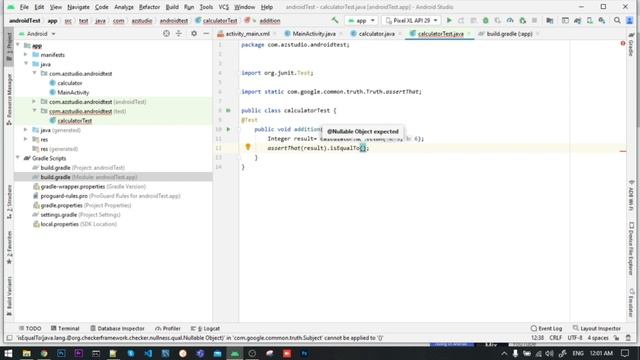Switch to build.gradle (app) tab
The height and width of the screenshot is (360, 640).
pos(509,34)
